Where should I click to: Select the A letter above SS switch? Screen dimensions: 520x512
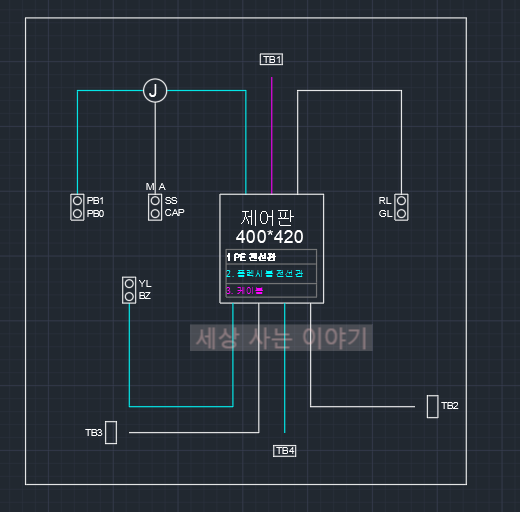162,187
